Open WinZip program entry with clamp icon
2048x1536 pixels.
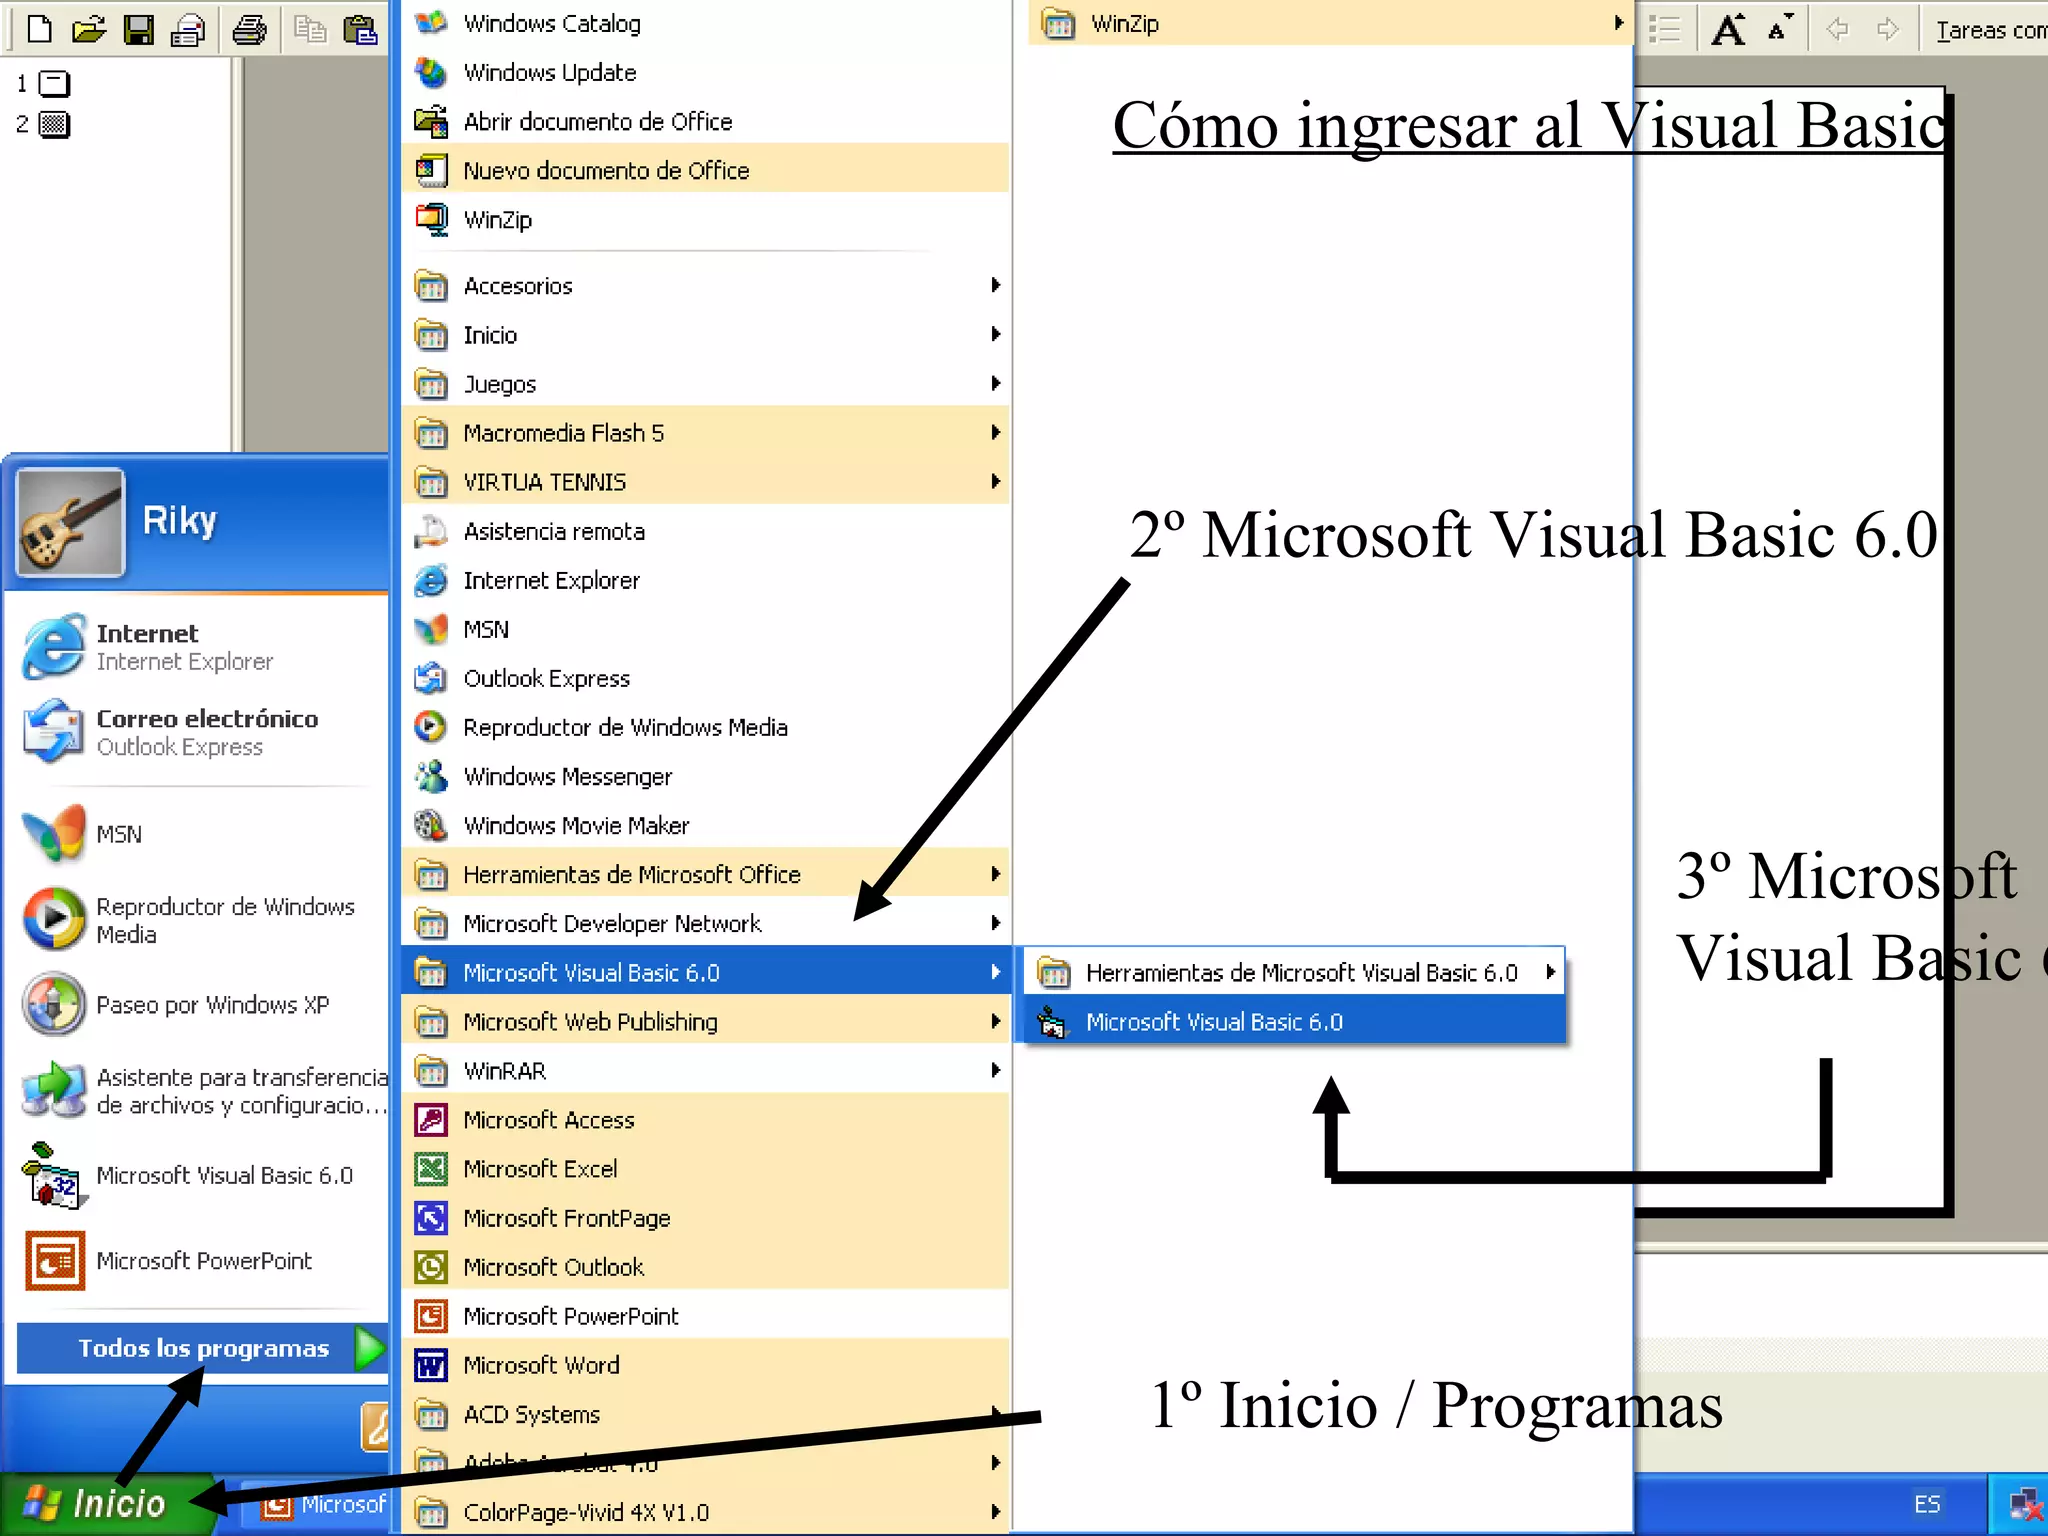706,219
